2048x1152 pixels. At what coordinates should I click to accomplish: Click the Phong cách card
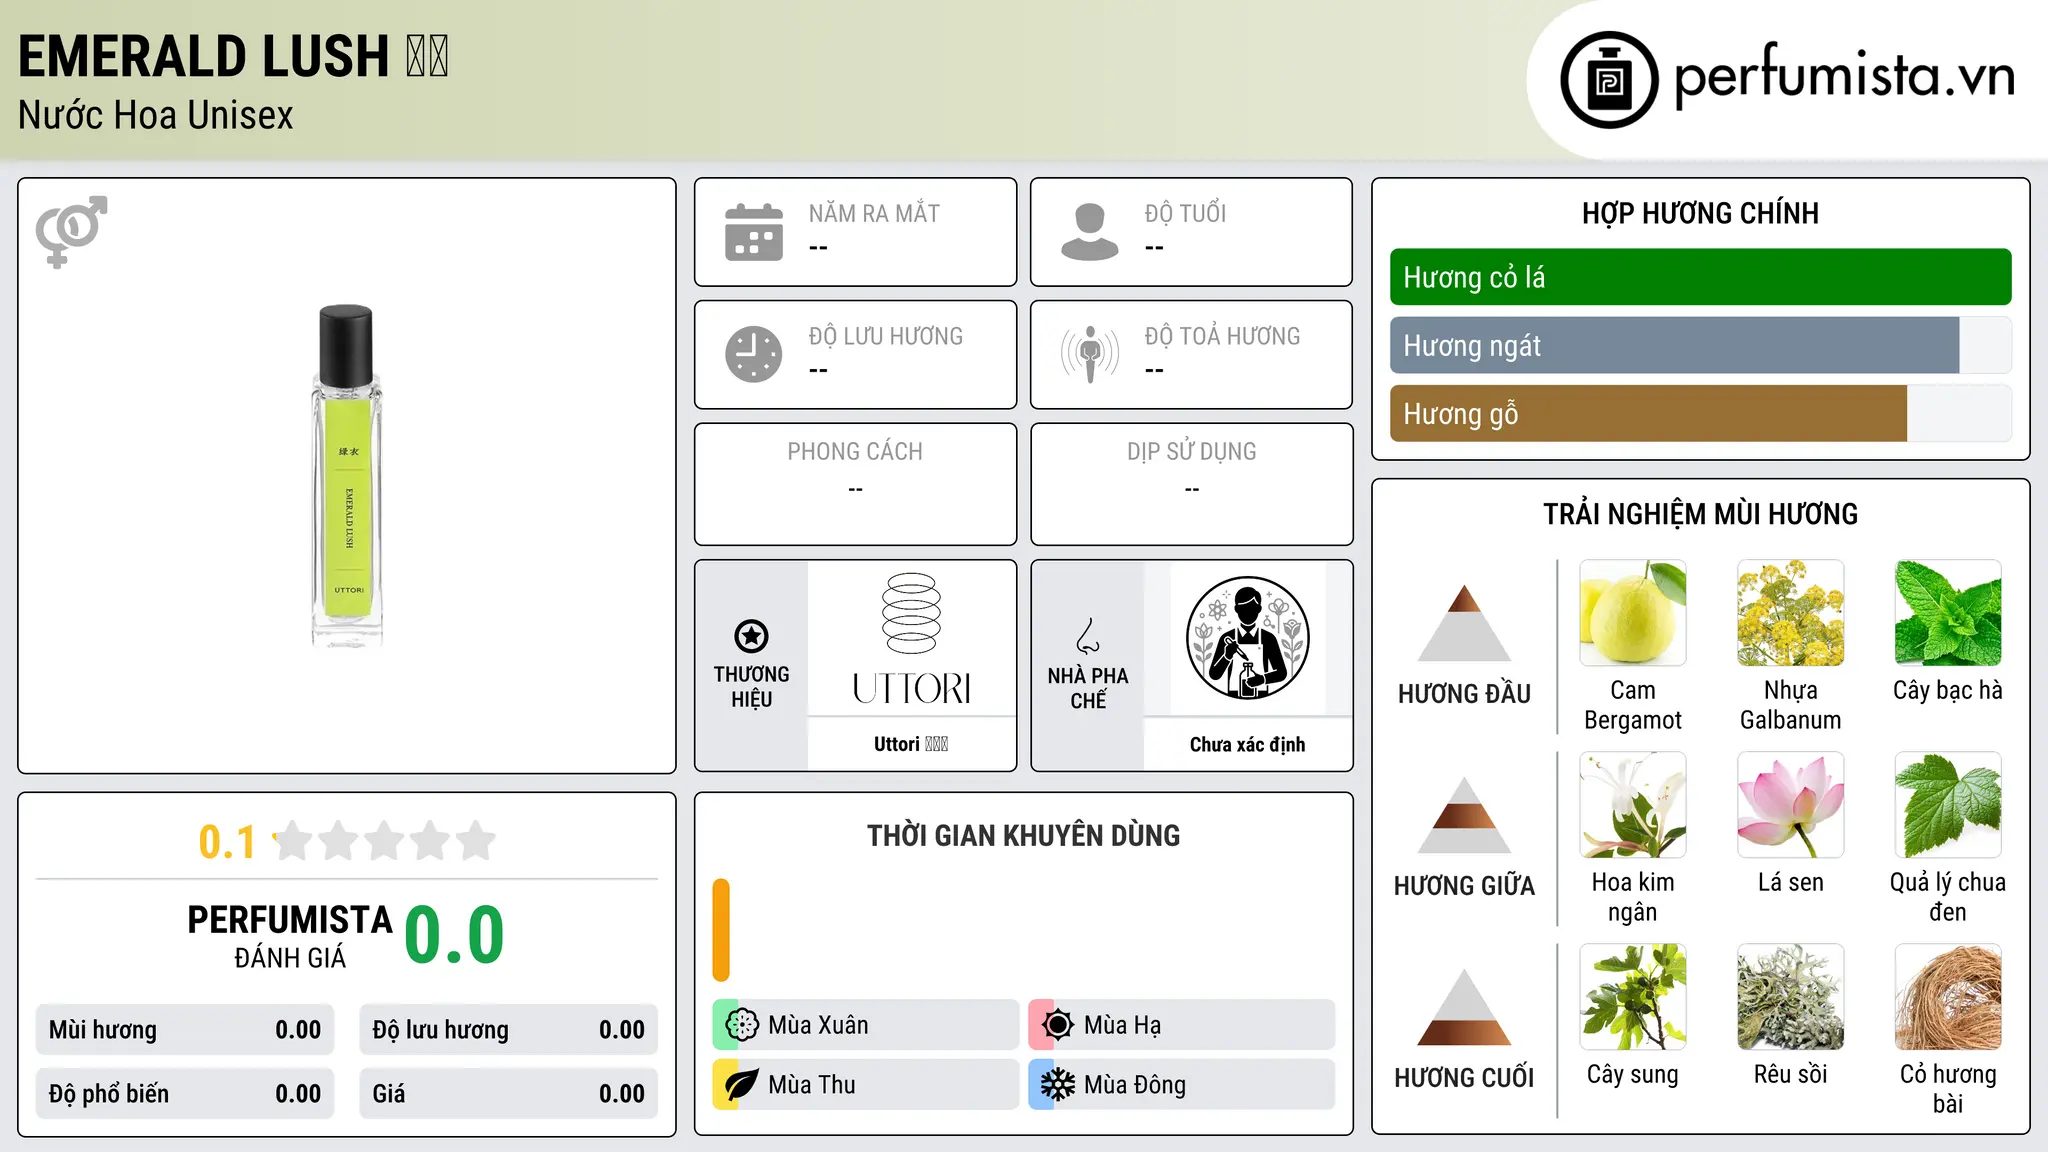point(855,484)
